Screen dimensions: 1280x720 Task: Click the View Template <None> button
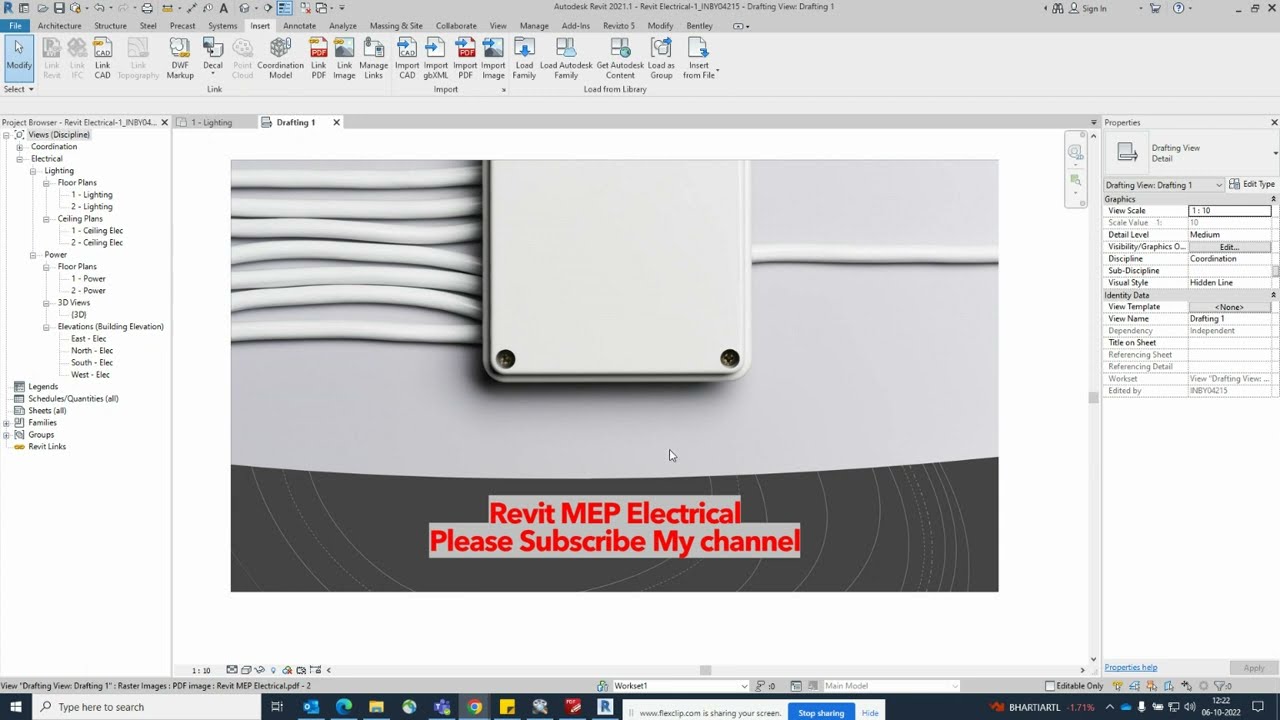point(1230,307)
